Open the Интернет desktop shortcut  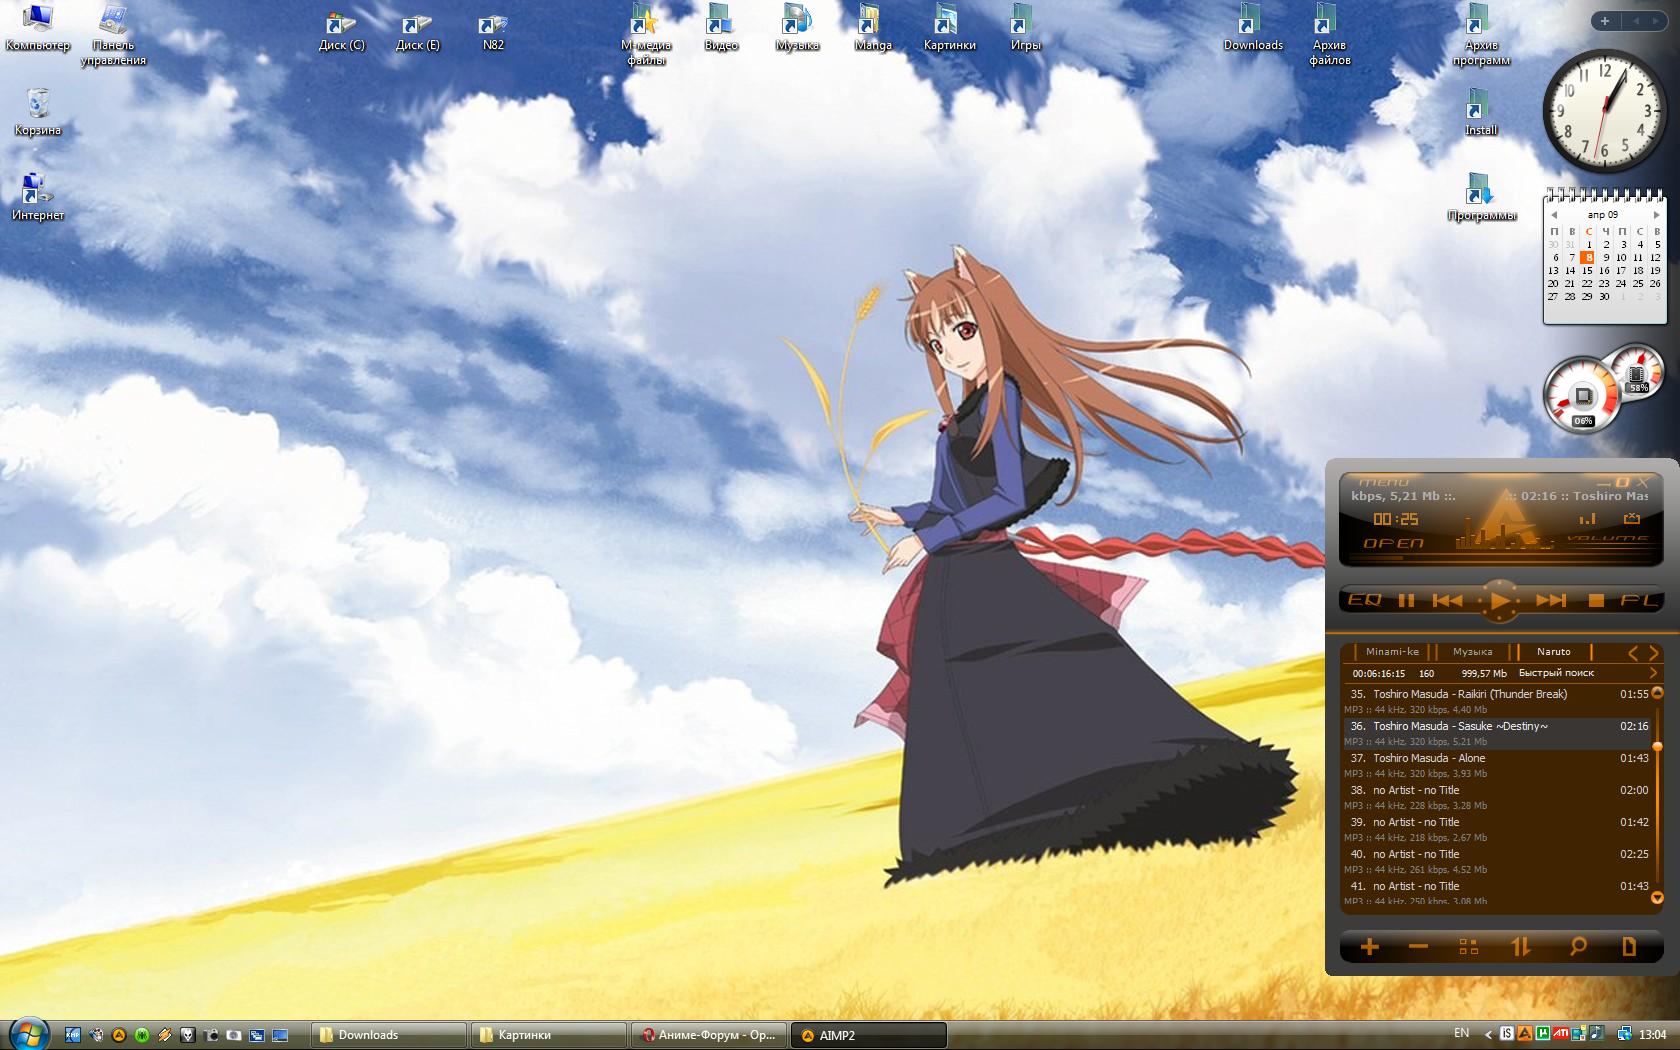[x=38, y=197]
